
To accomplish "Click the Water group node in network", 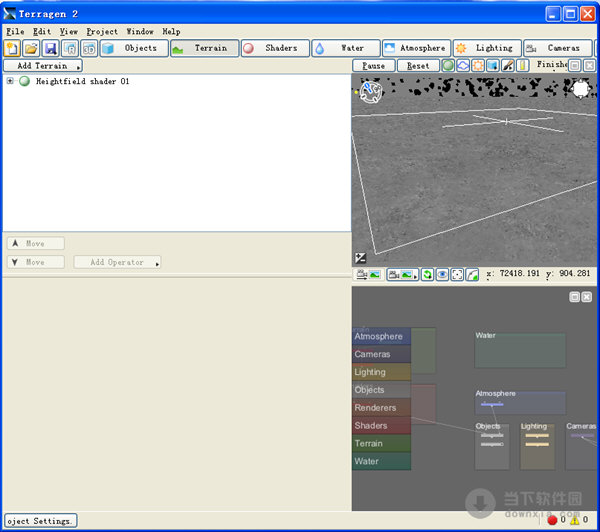I will pyautogui.click(x=520, y=350).
